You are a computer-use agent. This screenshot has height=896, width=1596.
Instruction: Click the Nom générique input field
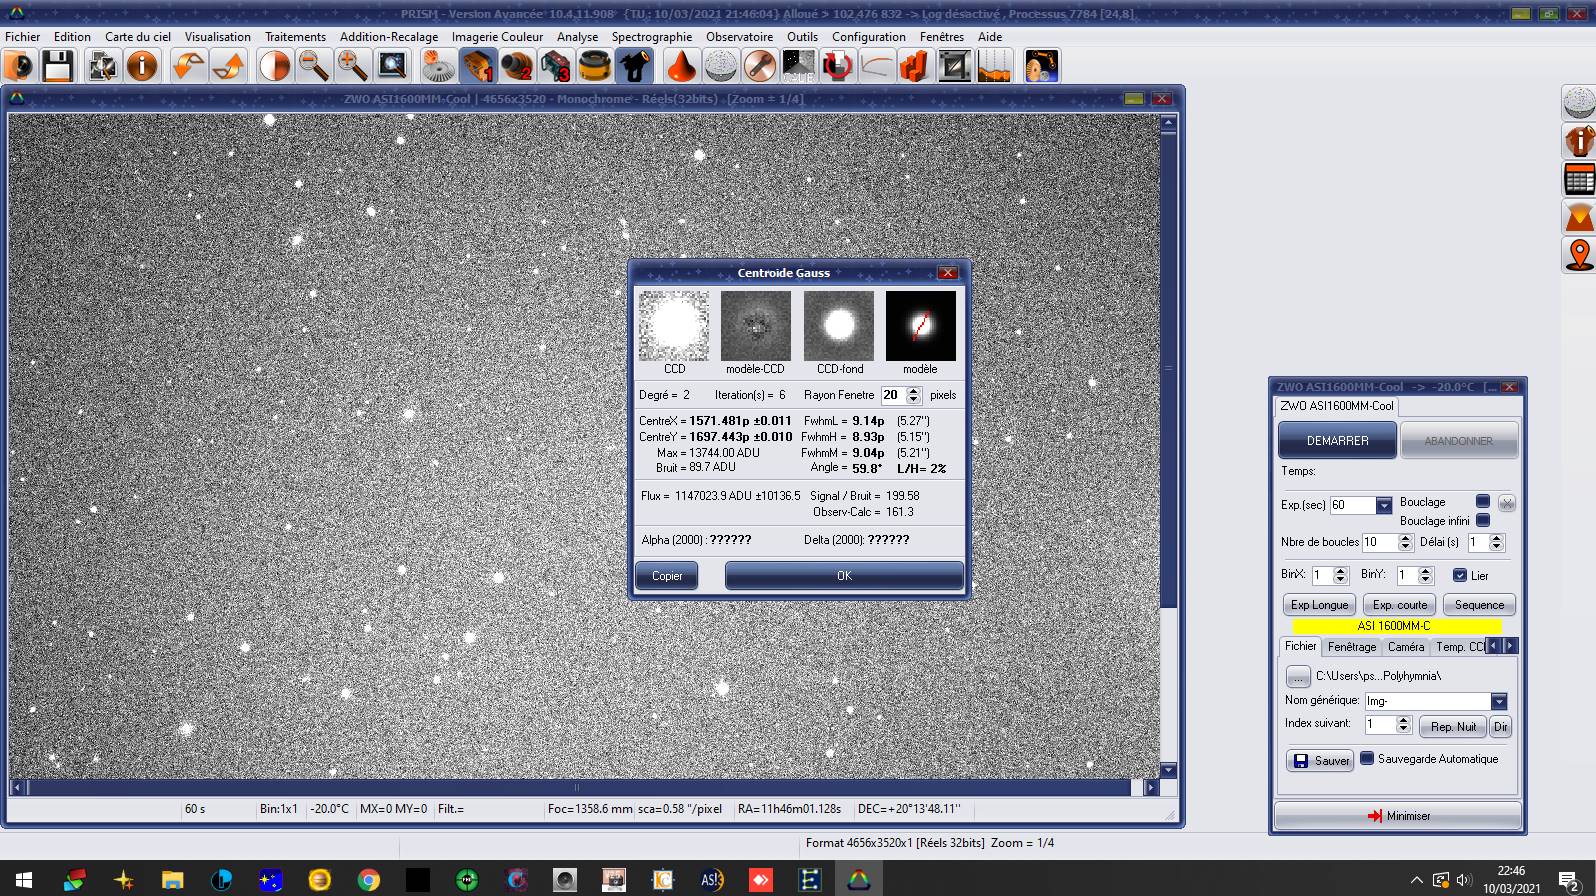click(x=1428, y=701)
